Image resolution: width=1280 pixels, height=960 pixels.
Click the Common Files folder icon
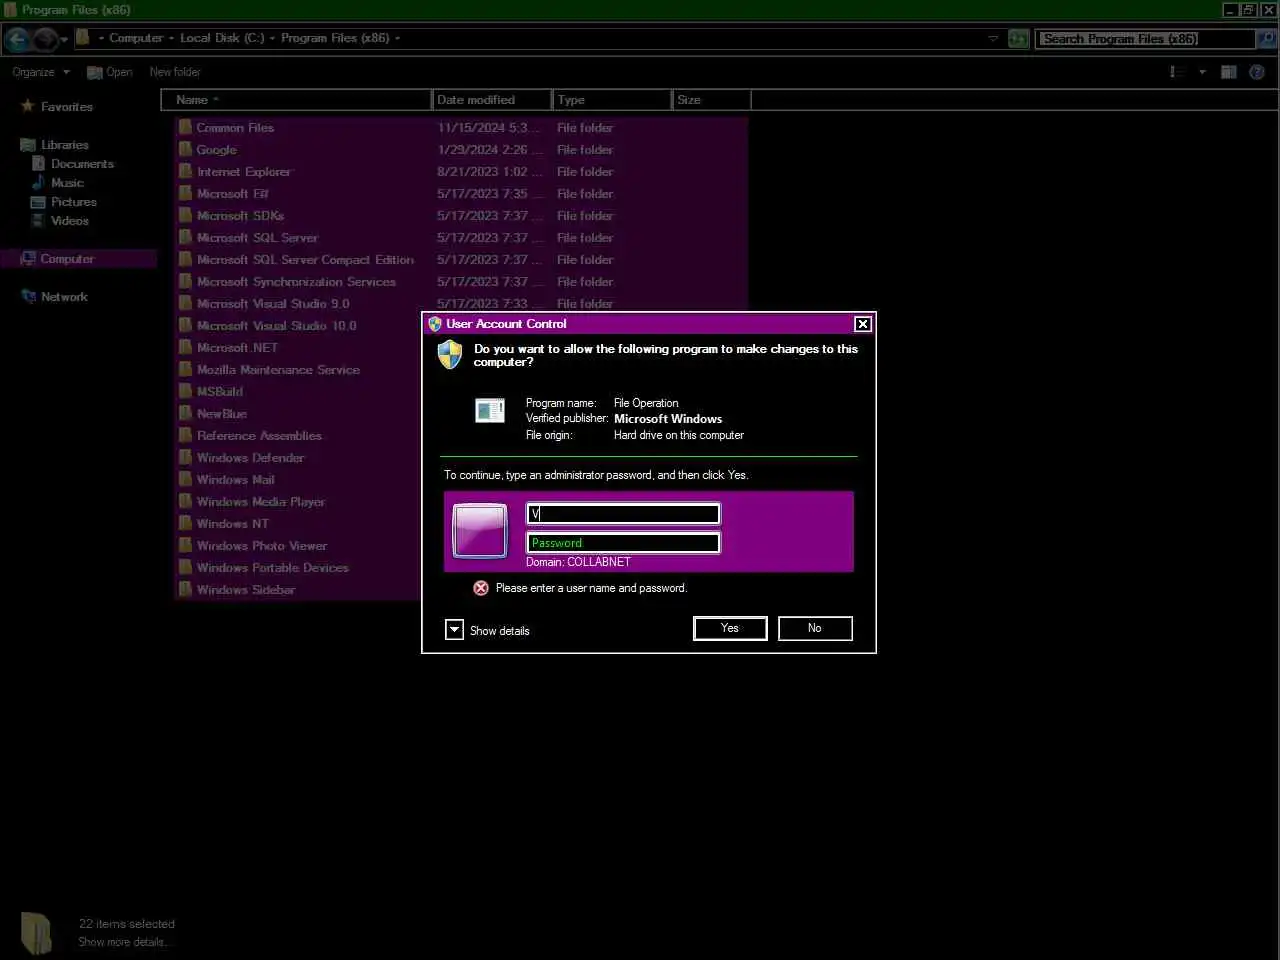coord(185,127)
